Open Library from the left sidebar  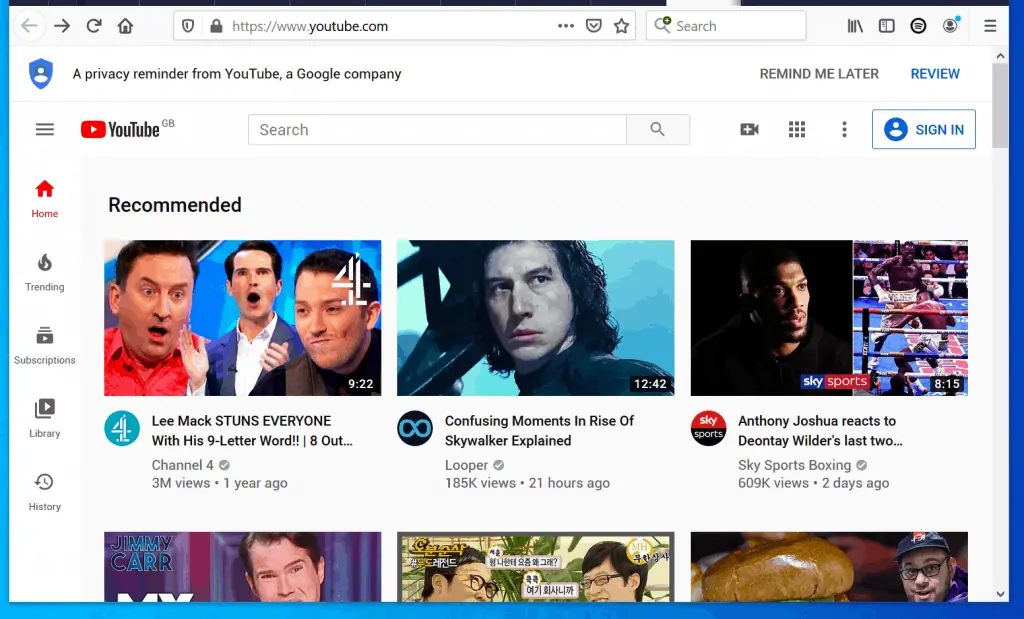click(x=45, y=418)
